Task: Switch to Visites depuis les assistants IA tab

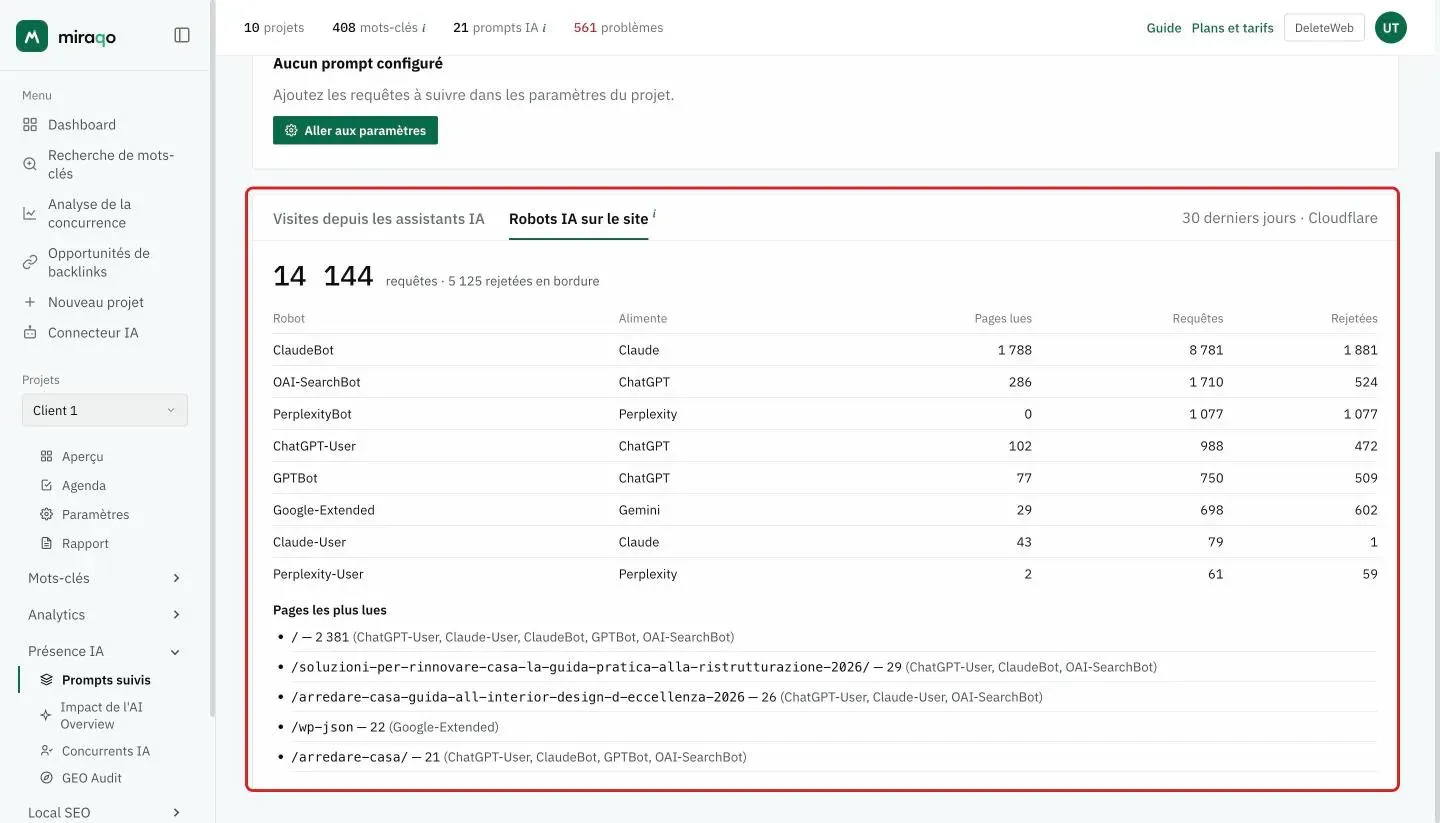Action: tap(379, 218)
